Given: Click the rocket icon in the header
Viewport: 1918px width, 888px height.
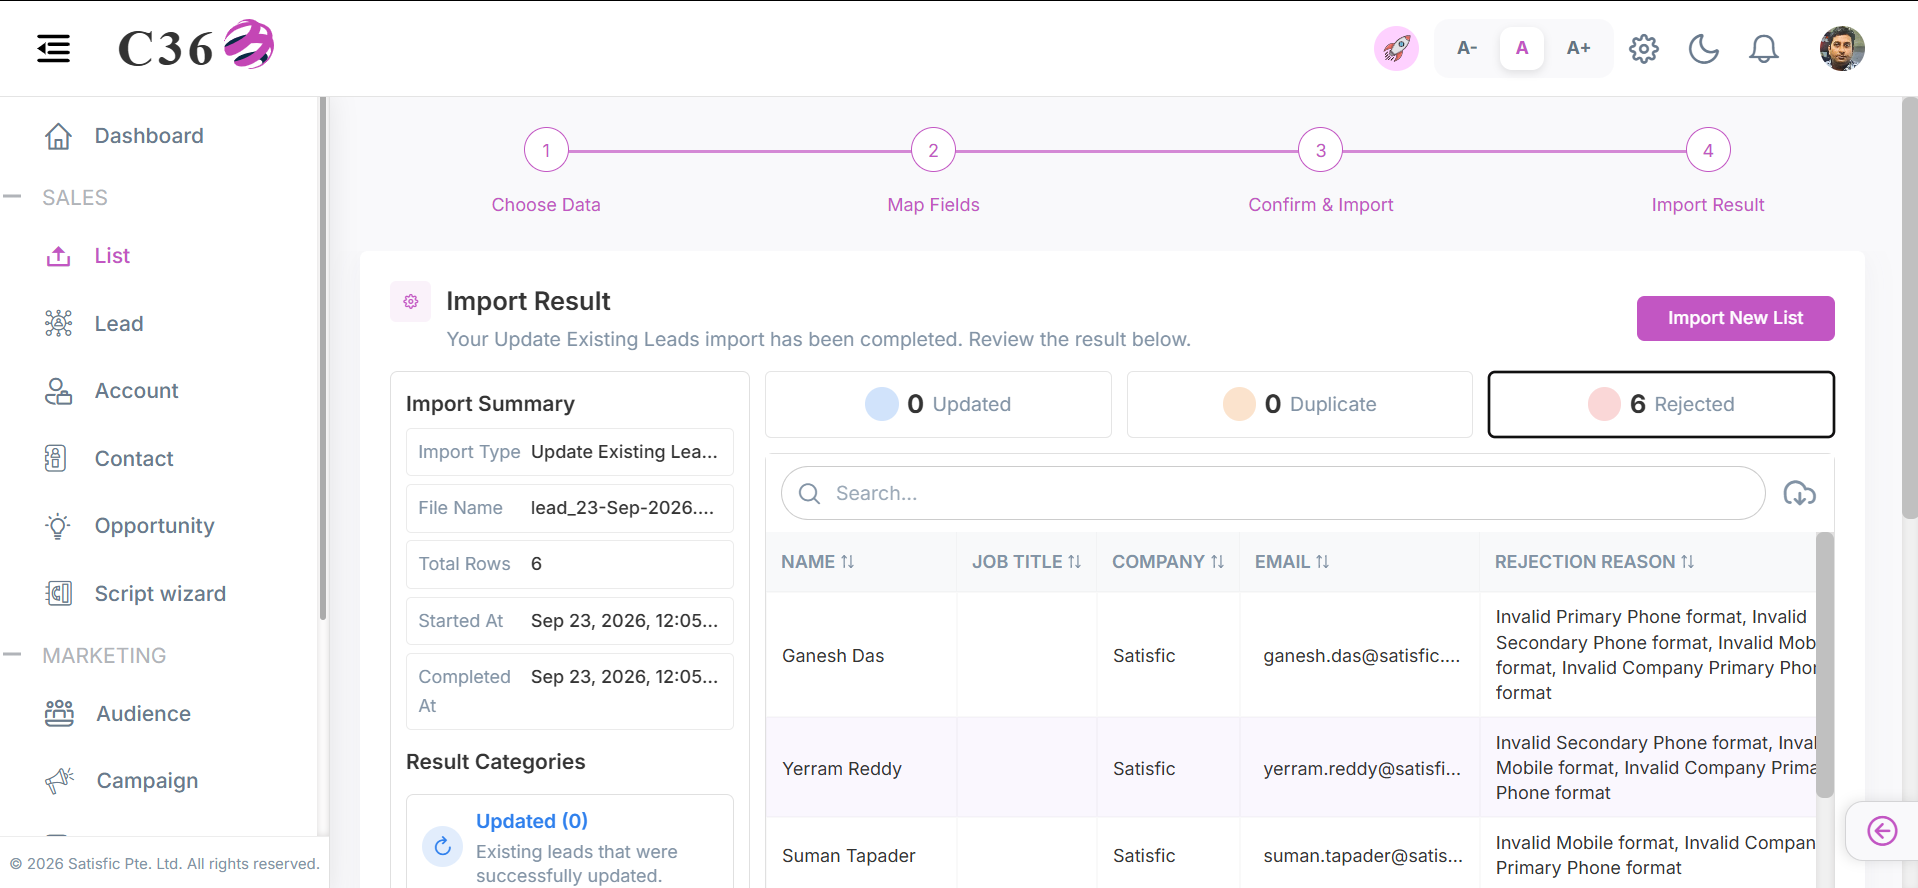Looking at the screenshot, I should tap(1396, 48).
